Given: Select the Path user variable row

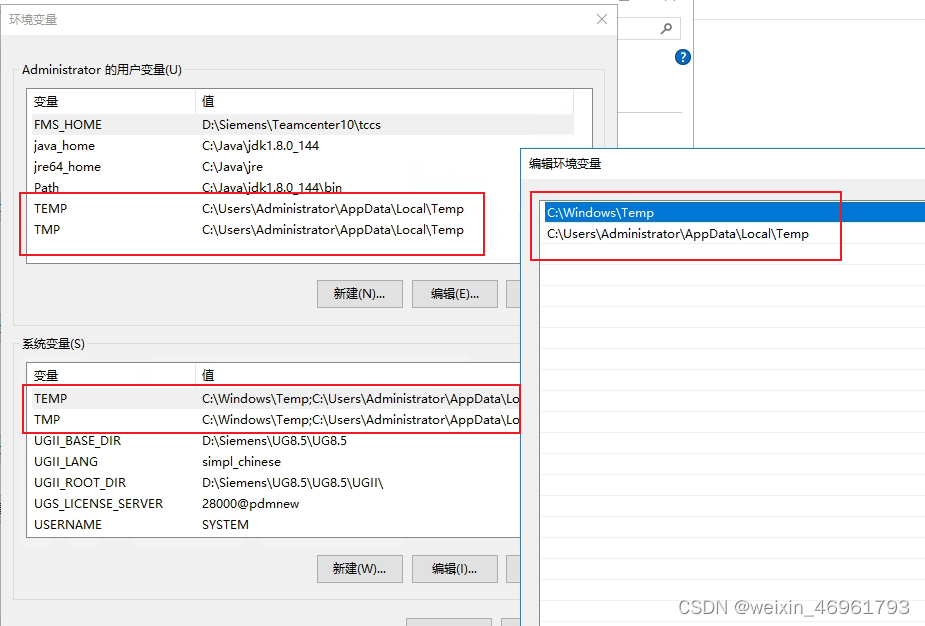Looking at the screenshot, I should click(x=46, y=188).
